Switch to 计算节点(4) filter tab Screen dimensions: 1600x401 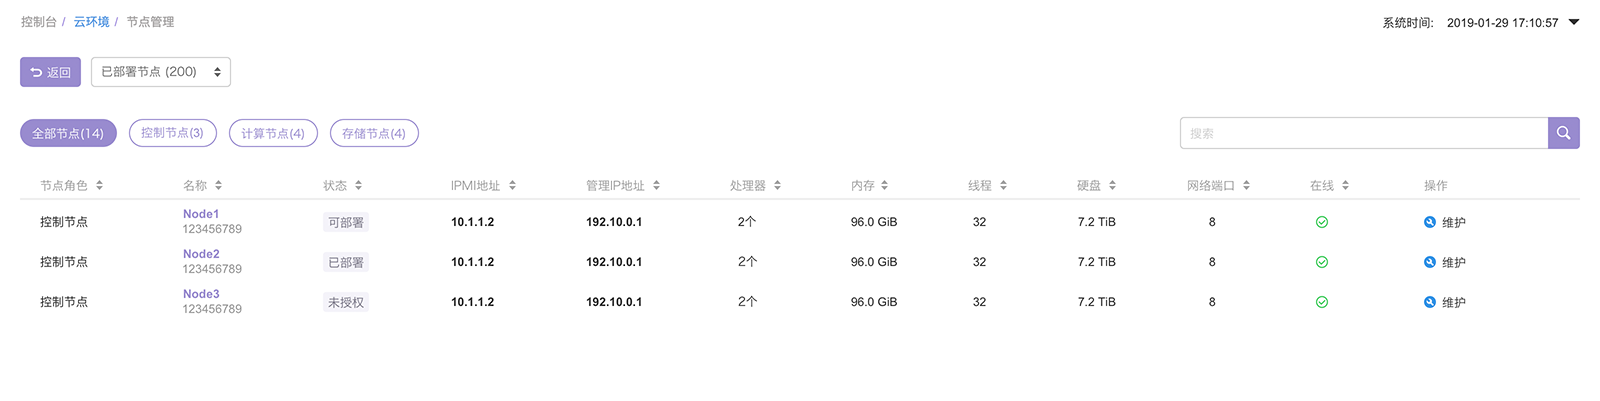(x=273, y=133)
